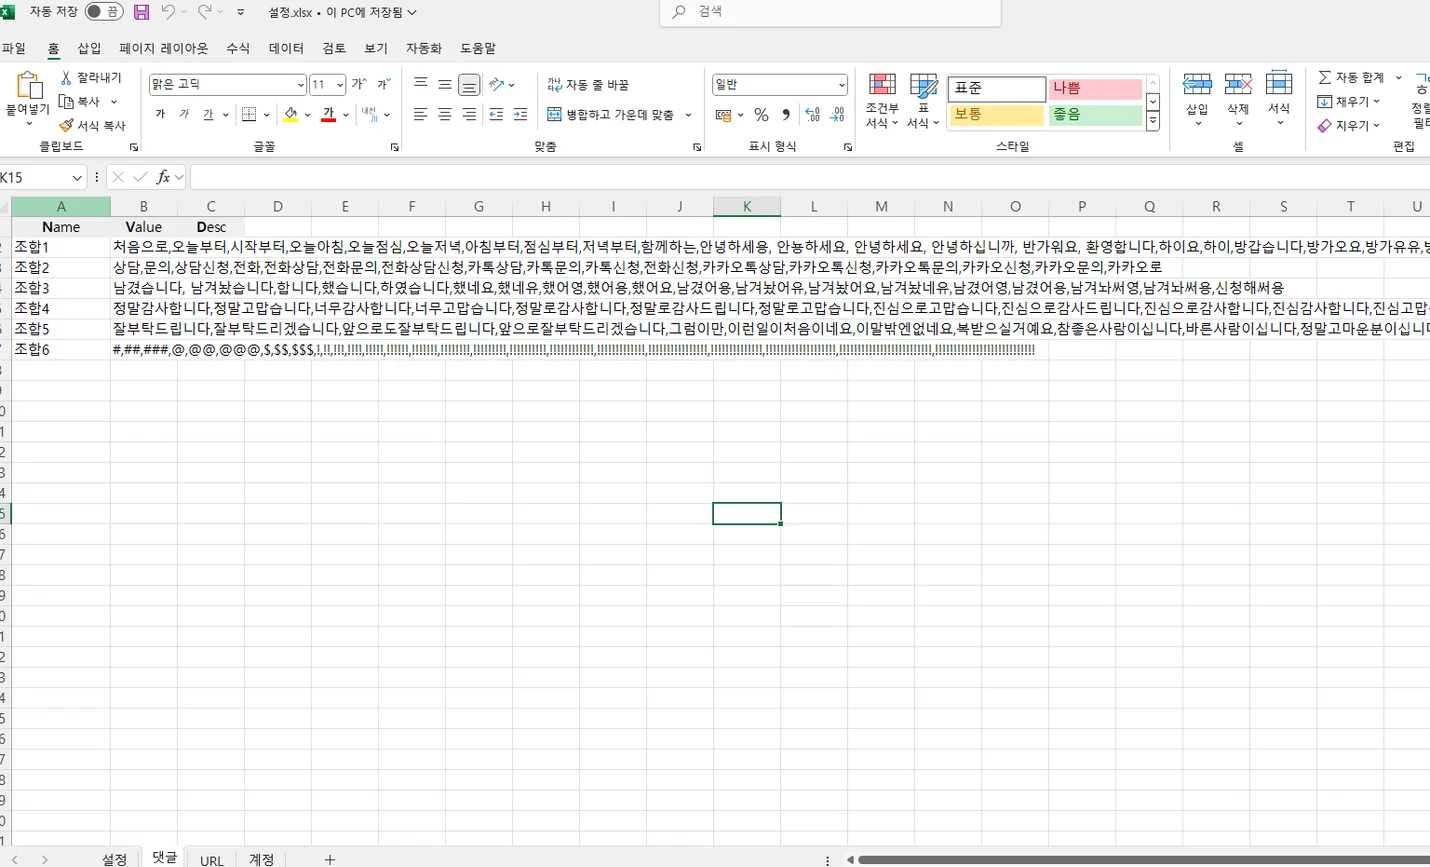Screen dimensions: 1430x867
Task: Select top vertical align icon
Action: (x=421, y=85)
